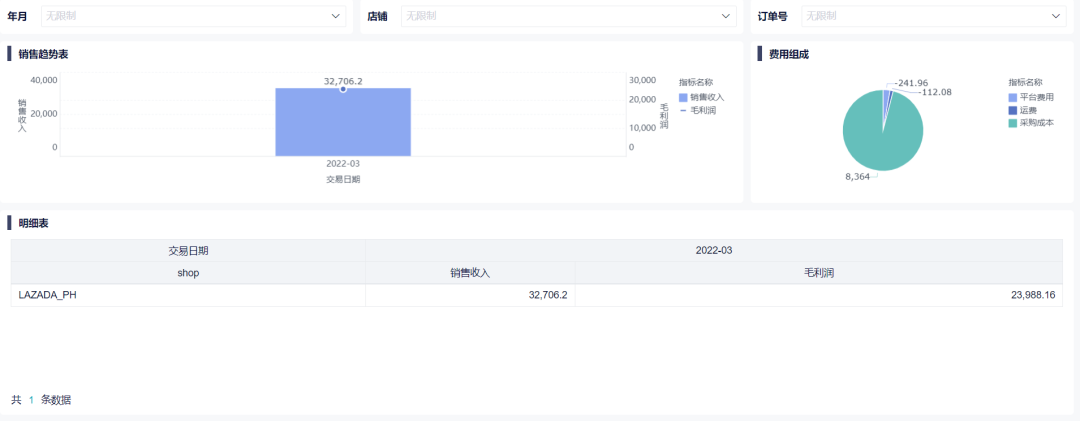This screenshot has height=421, width=1080.
Task: Open the 订单号 filter dropdown
Action: pos(933,16)
